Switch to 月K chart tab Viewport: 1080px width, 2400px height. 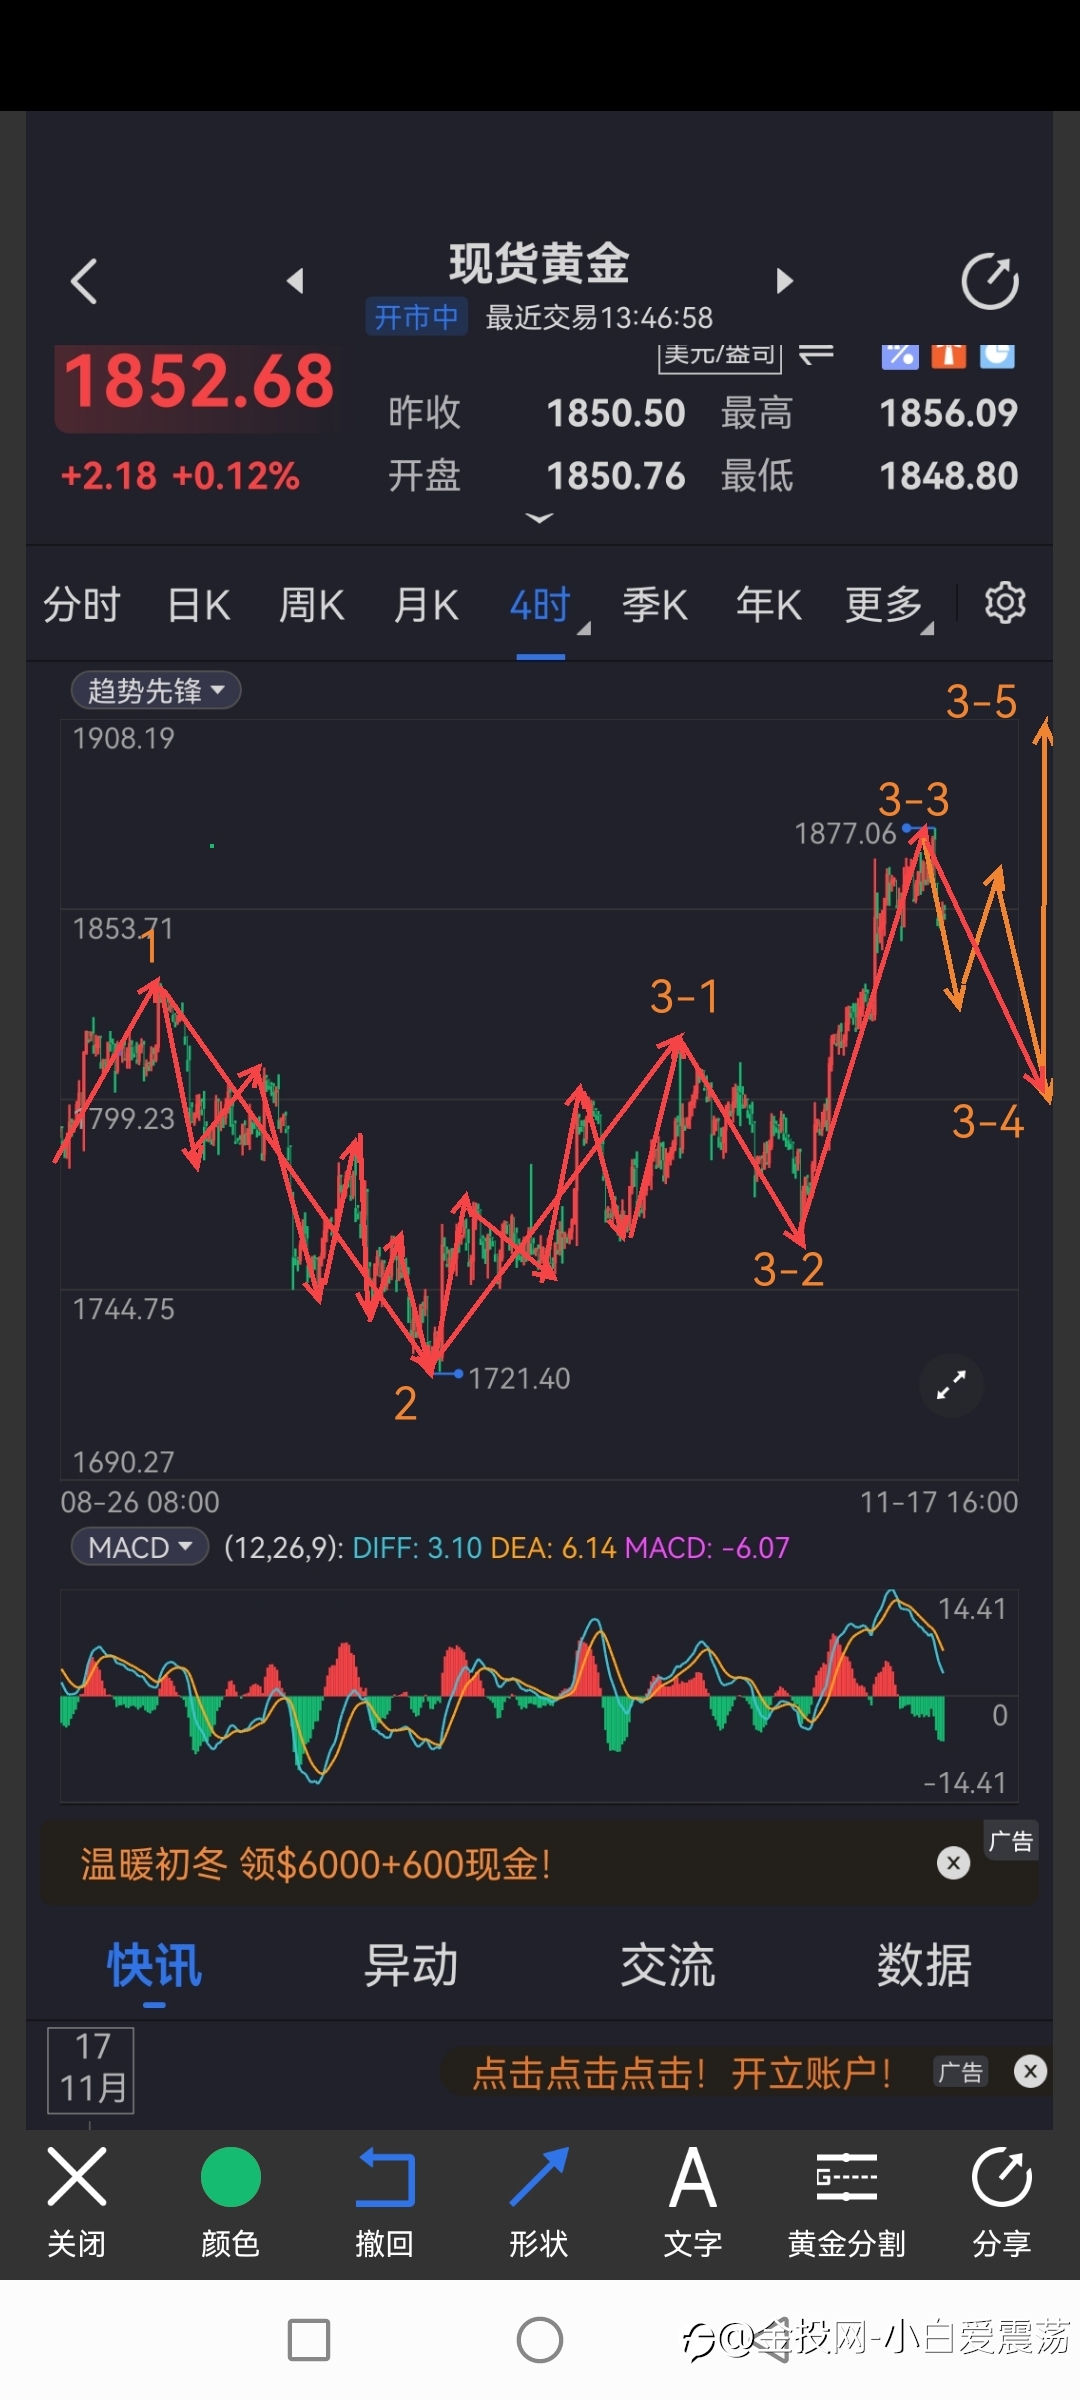click(x=426, y=605)
